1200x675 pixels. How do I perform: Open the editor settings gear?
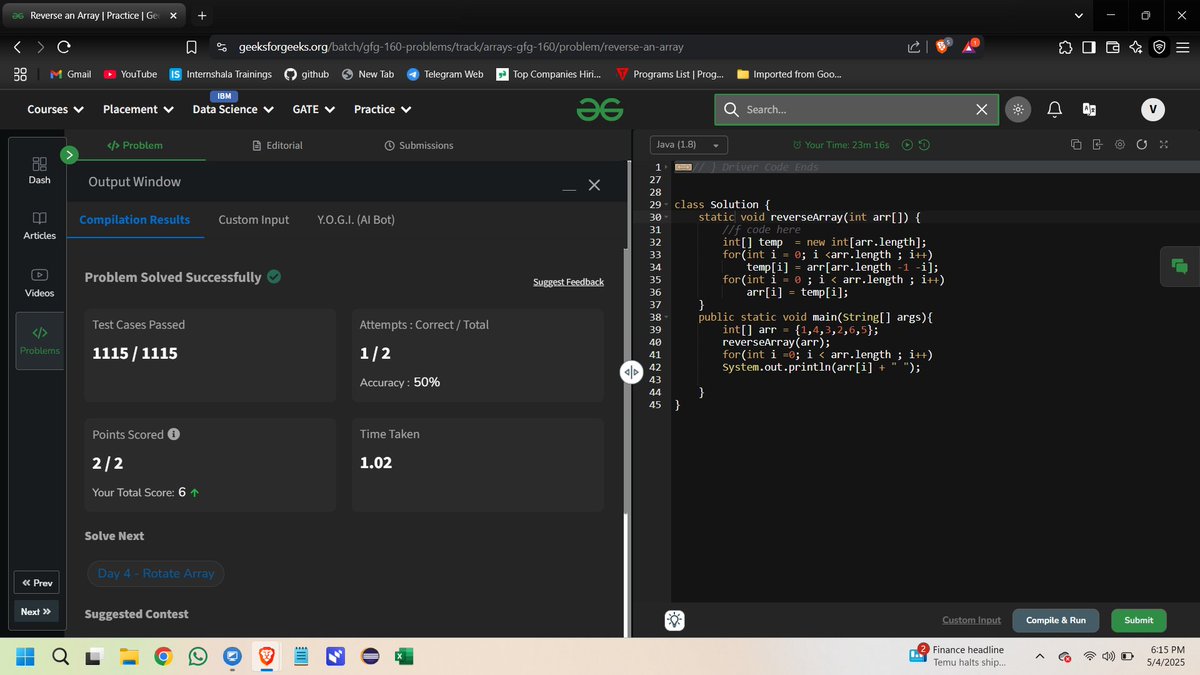point(1119,144)
